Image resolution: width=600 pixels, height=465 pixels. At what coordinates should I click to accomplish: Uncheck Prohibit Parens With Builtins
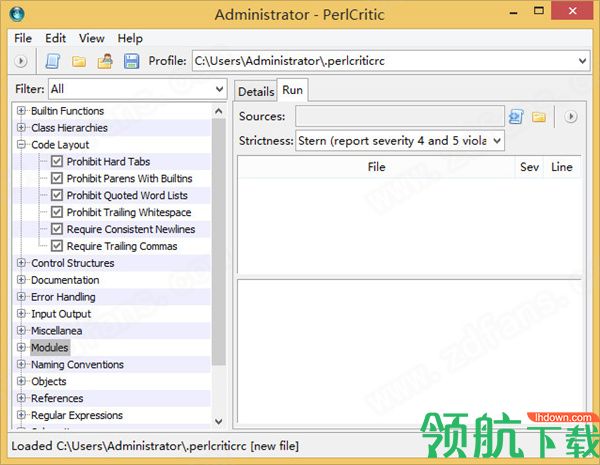coord(57,178)
